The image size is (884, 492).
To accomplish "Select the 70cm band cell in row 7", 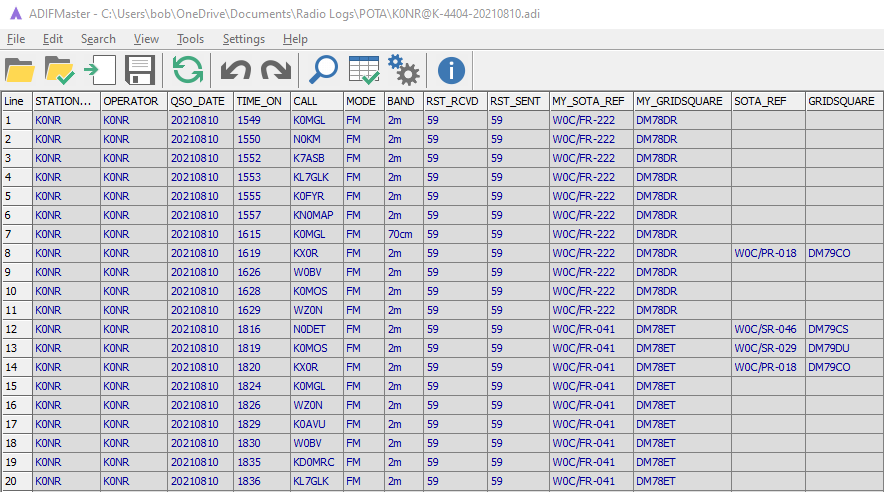I will (x=403, y=234).
